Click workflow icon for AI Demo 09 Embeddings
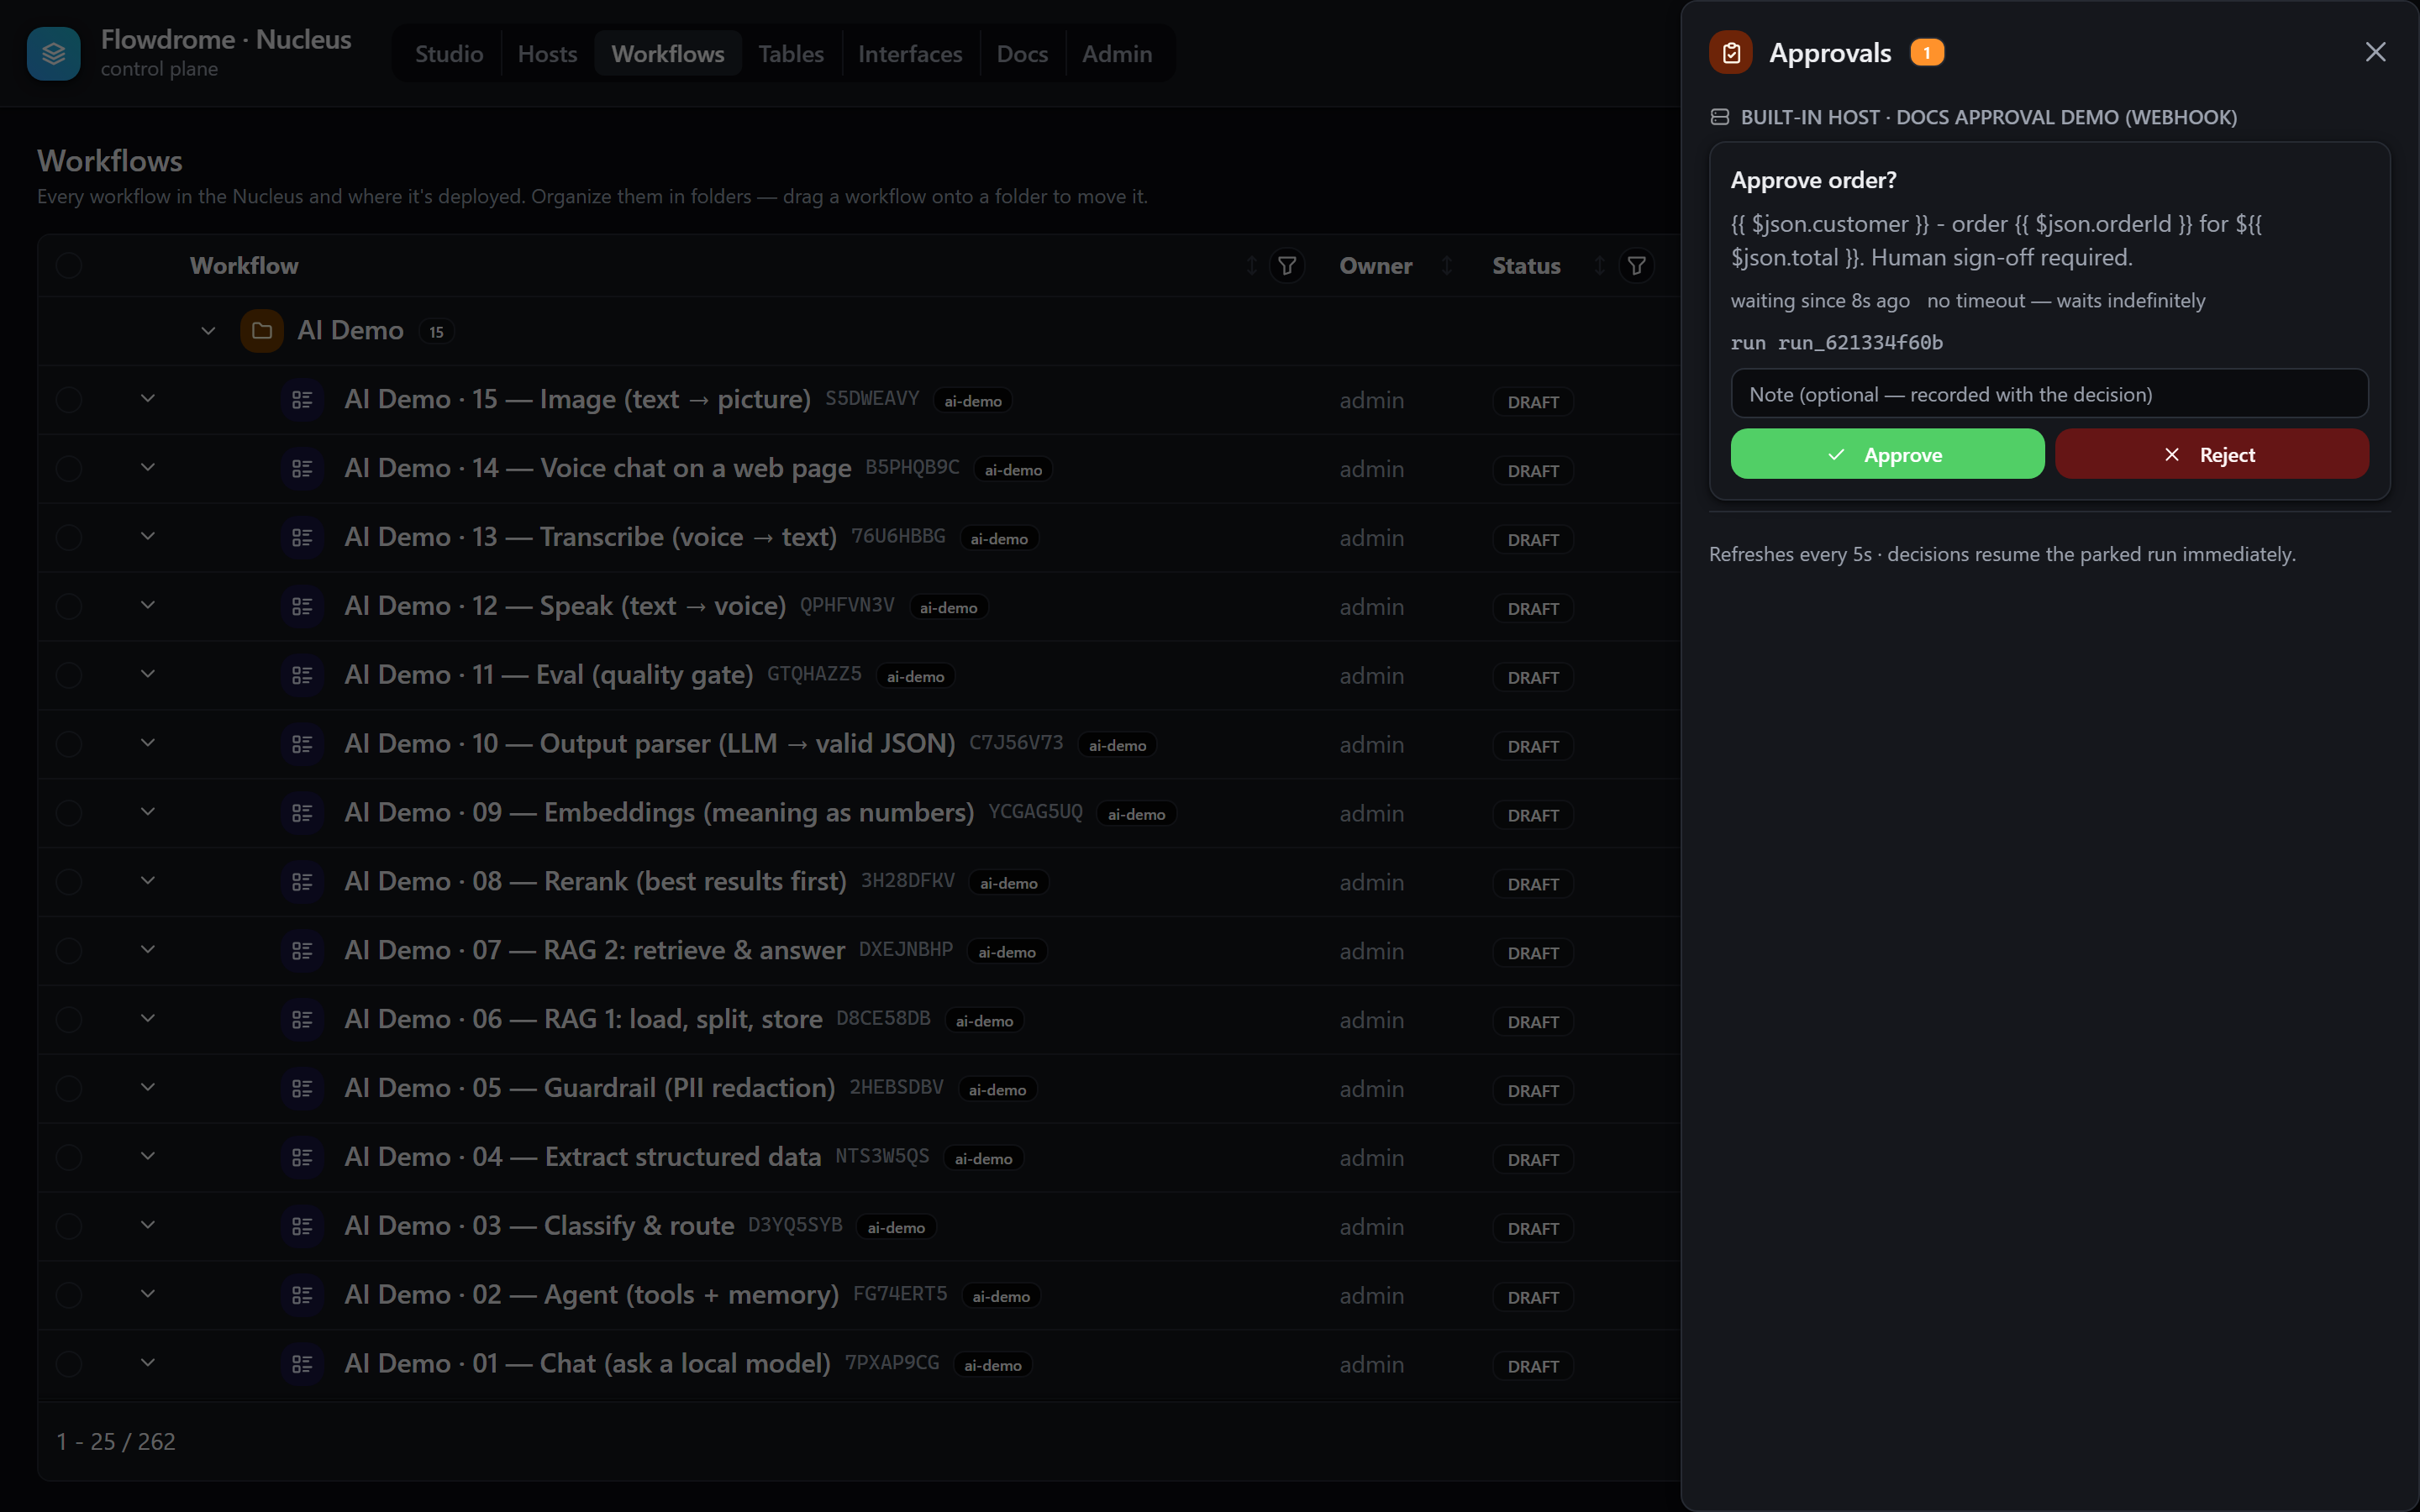This screenshot has height=1512, width=2420. click(302, 814)
